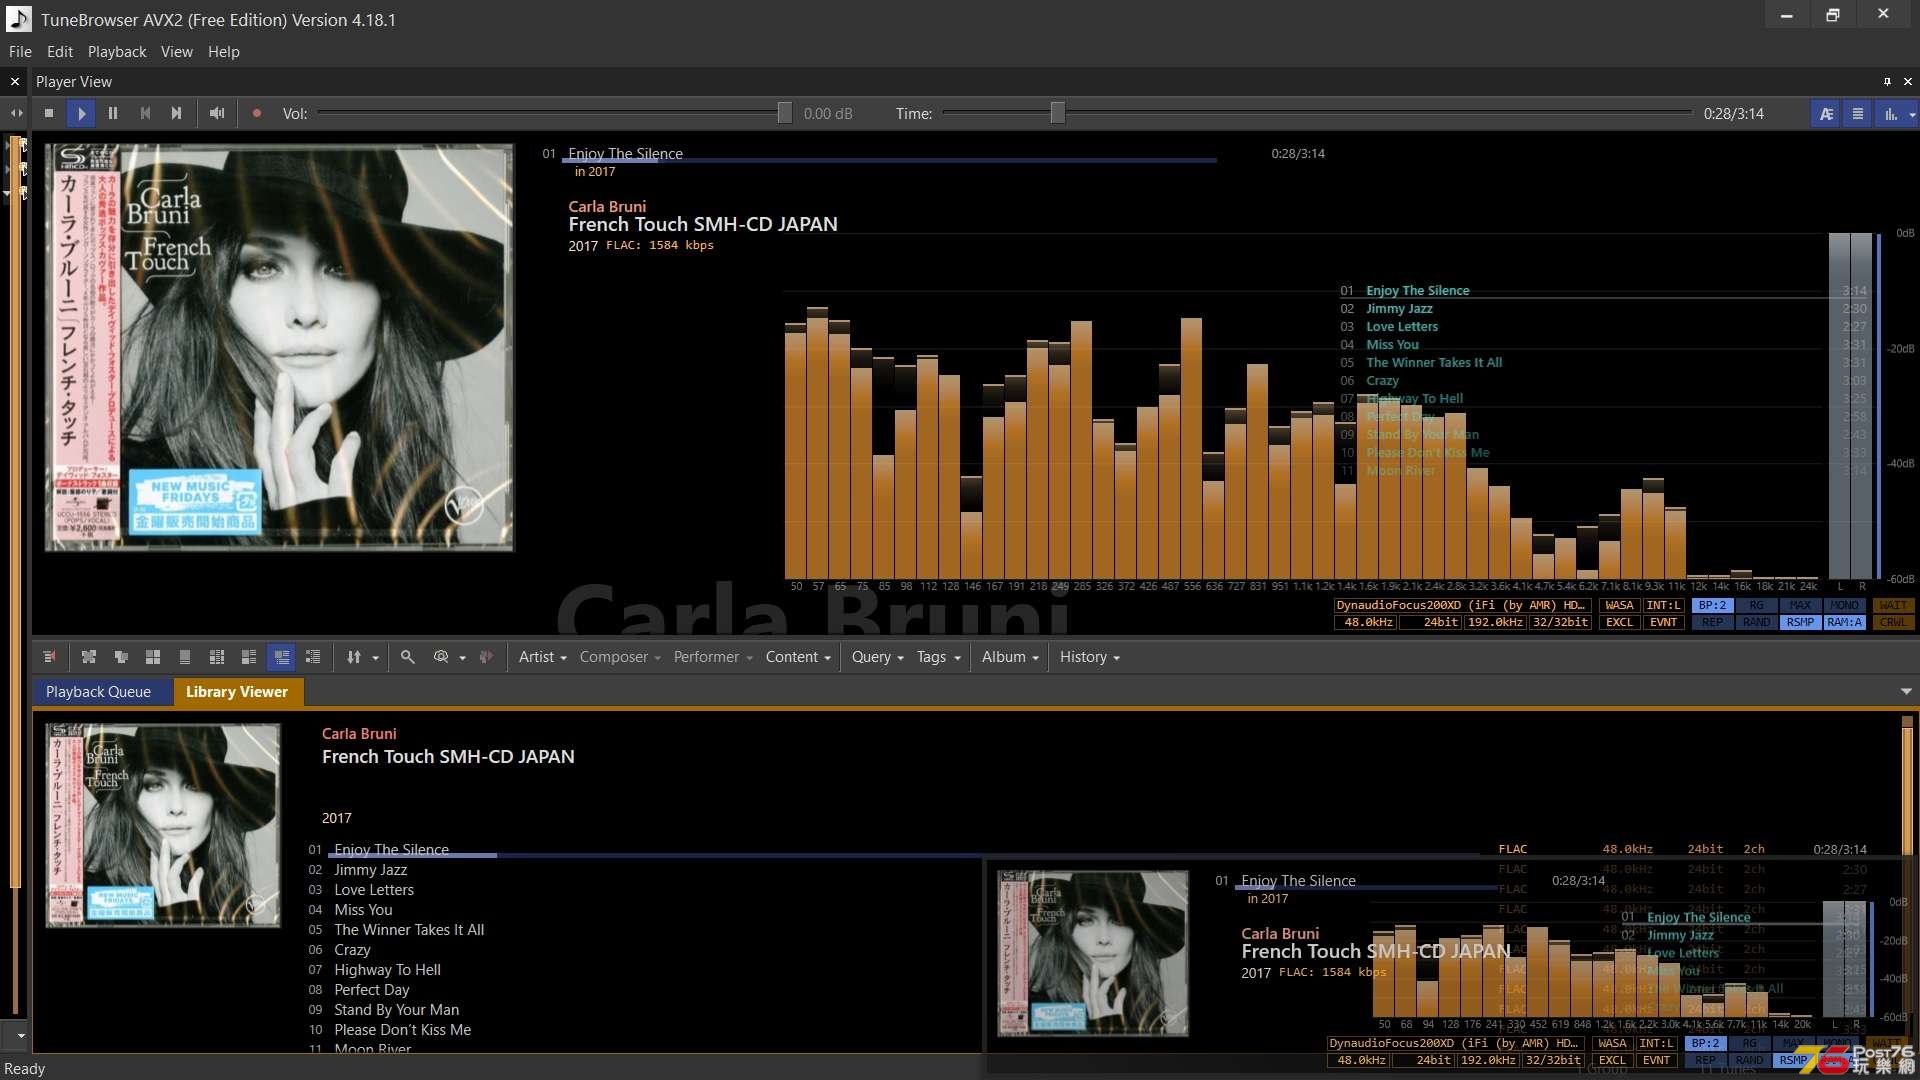
Task: Toggle the RAM:A indicator in Player View
Action: (1844, 622)
